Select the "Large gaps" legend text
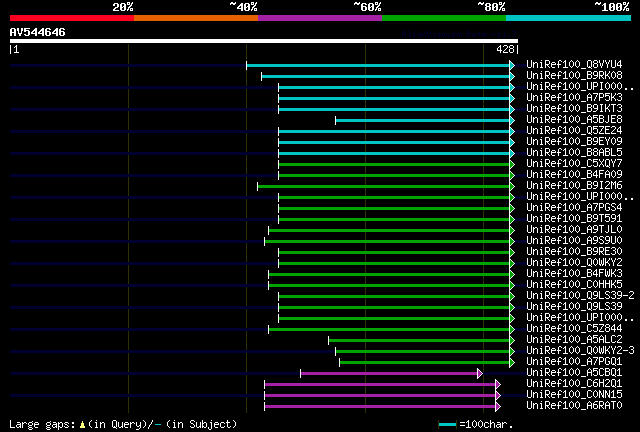Viewport: 640px width, 432px height. pos(42,425)
